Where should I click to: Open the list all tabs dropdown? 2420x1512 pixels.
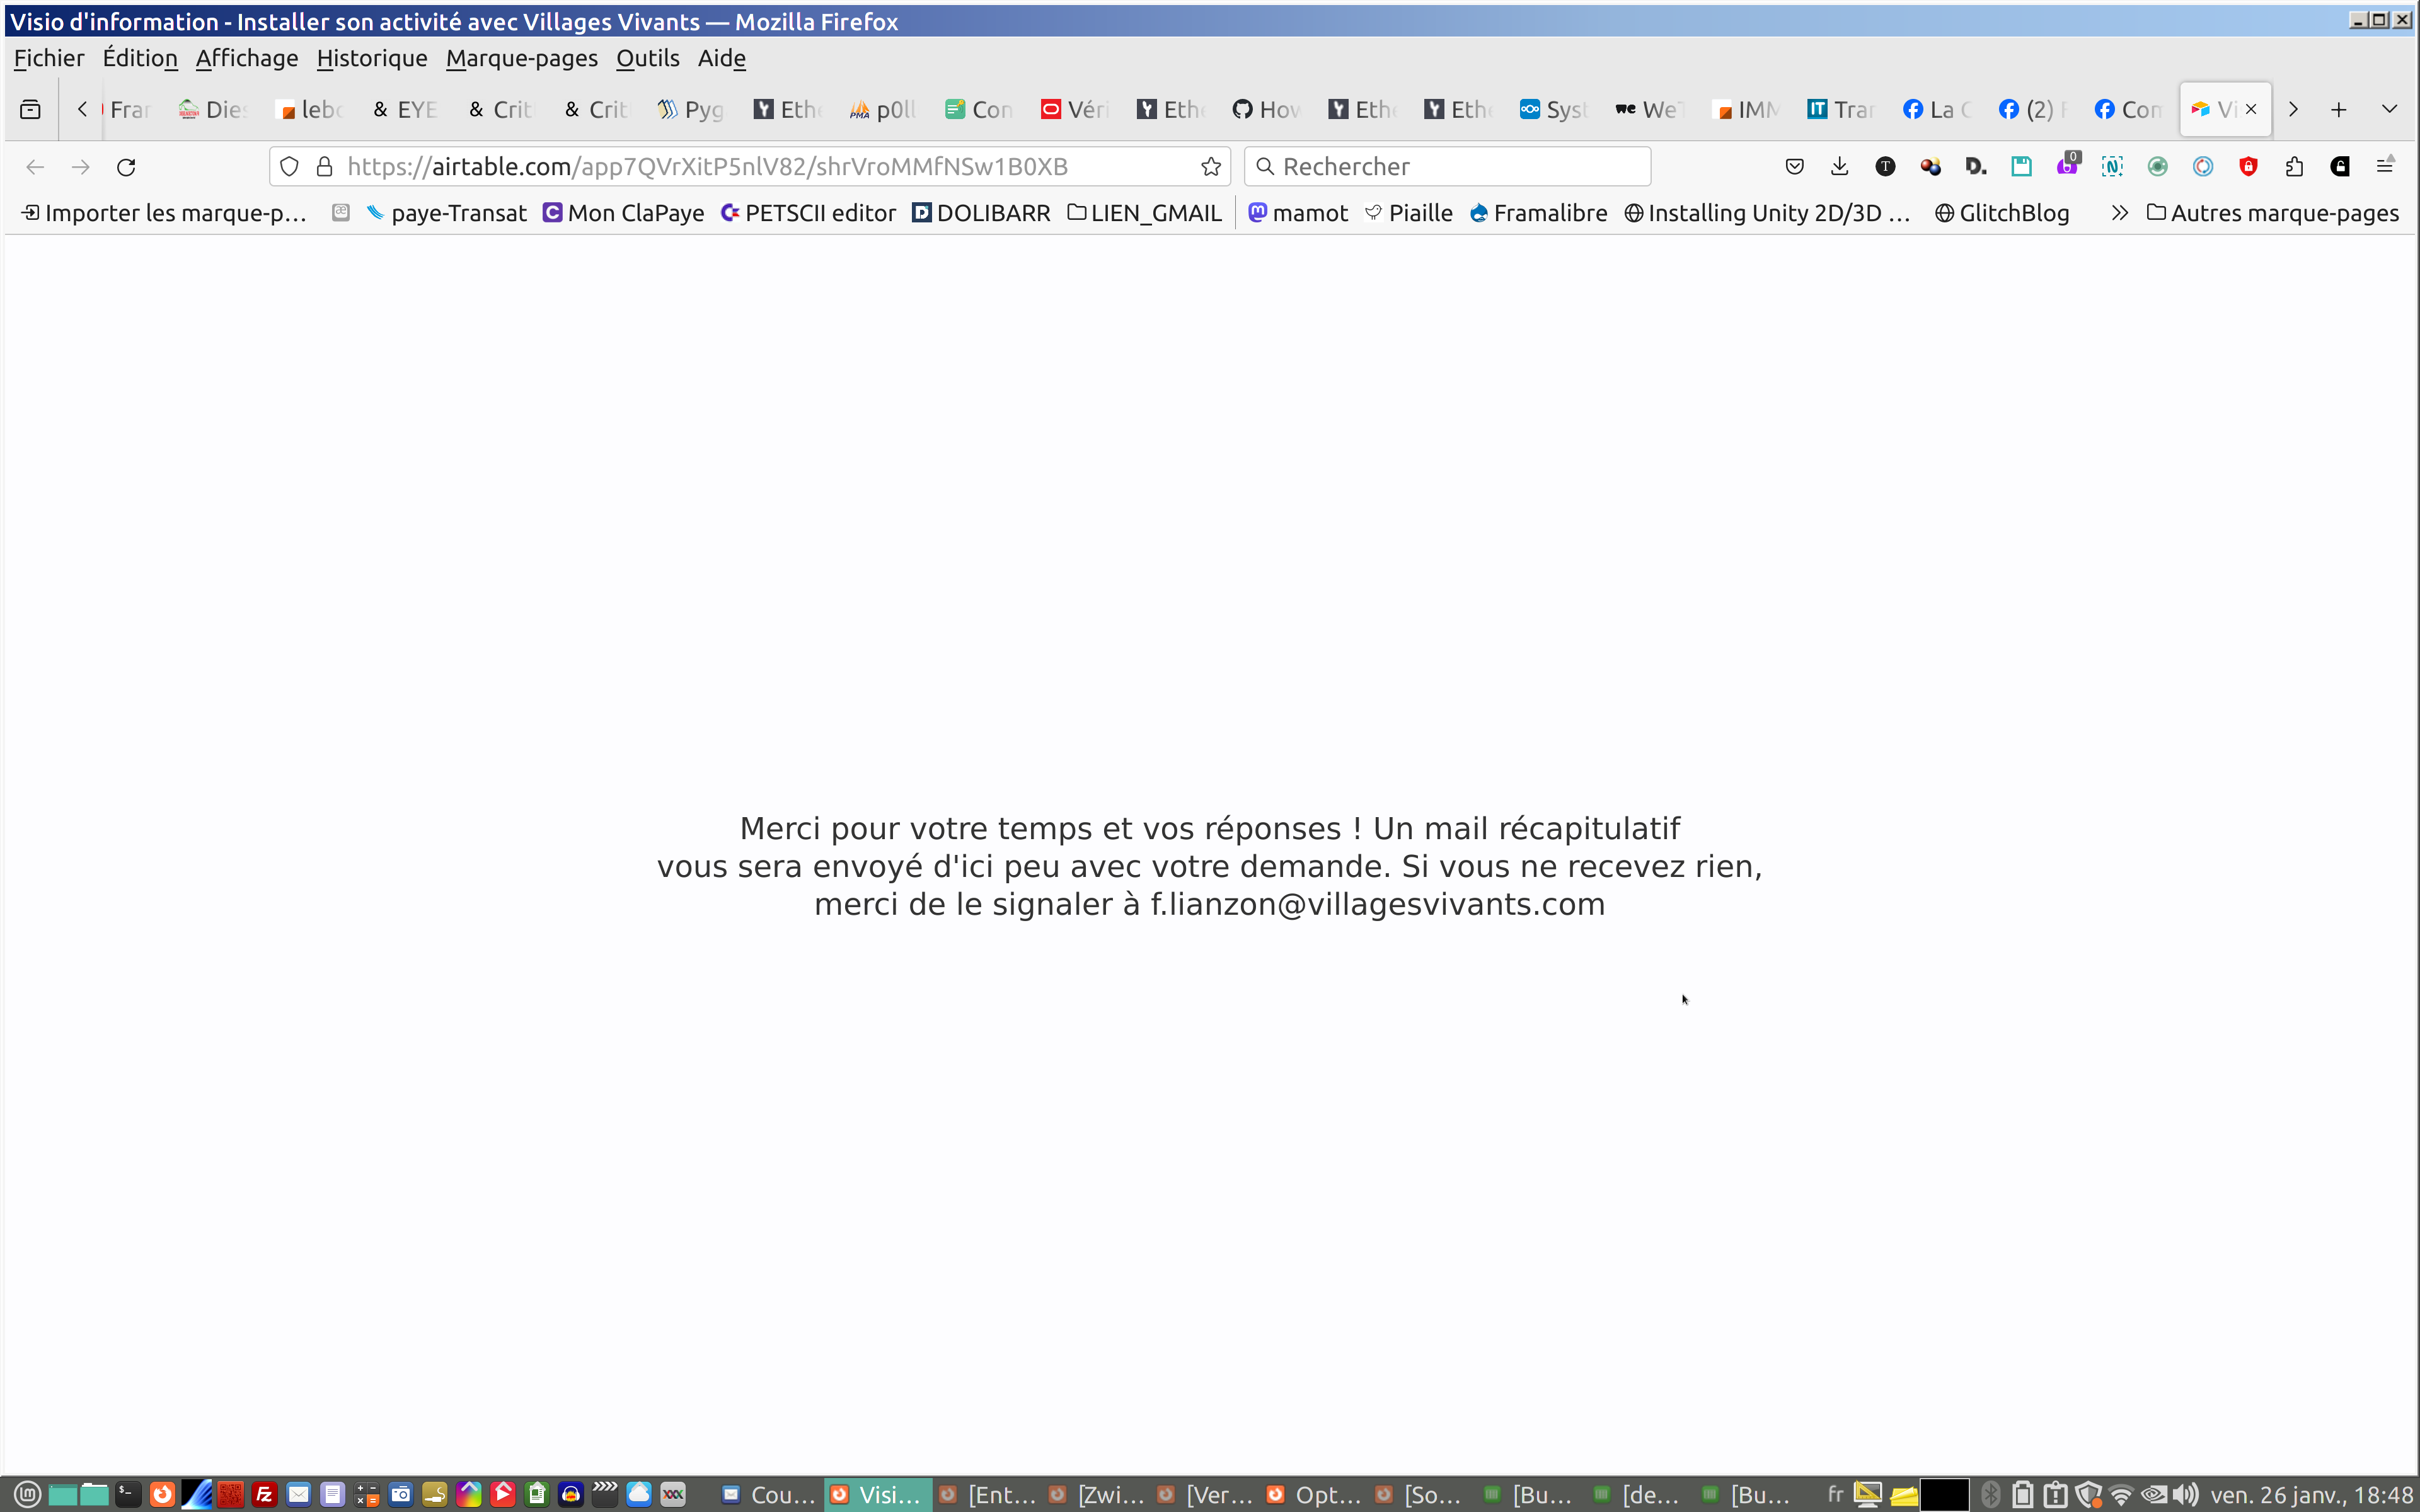(x=2389, y=109)
